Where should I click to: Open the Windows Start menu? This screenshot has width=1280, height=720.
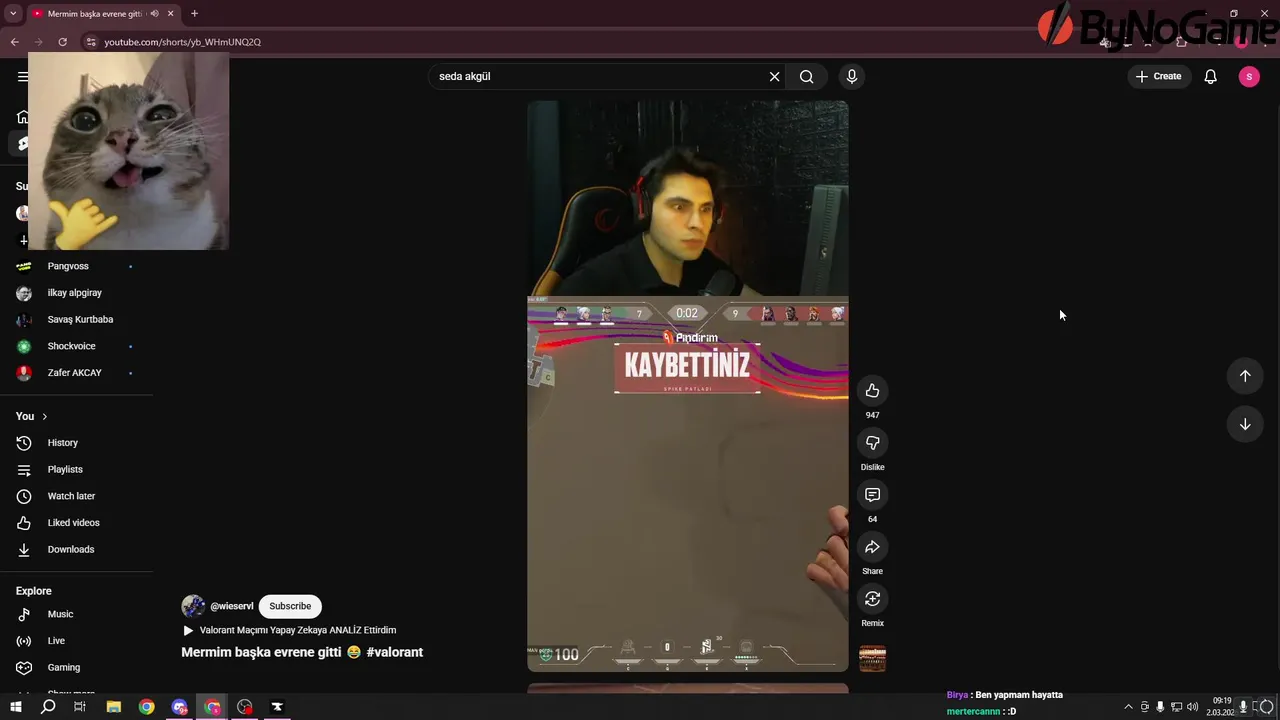[15, 707]
